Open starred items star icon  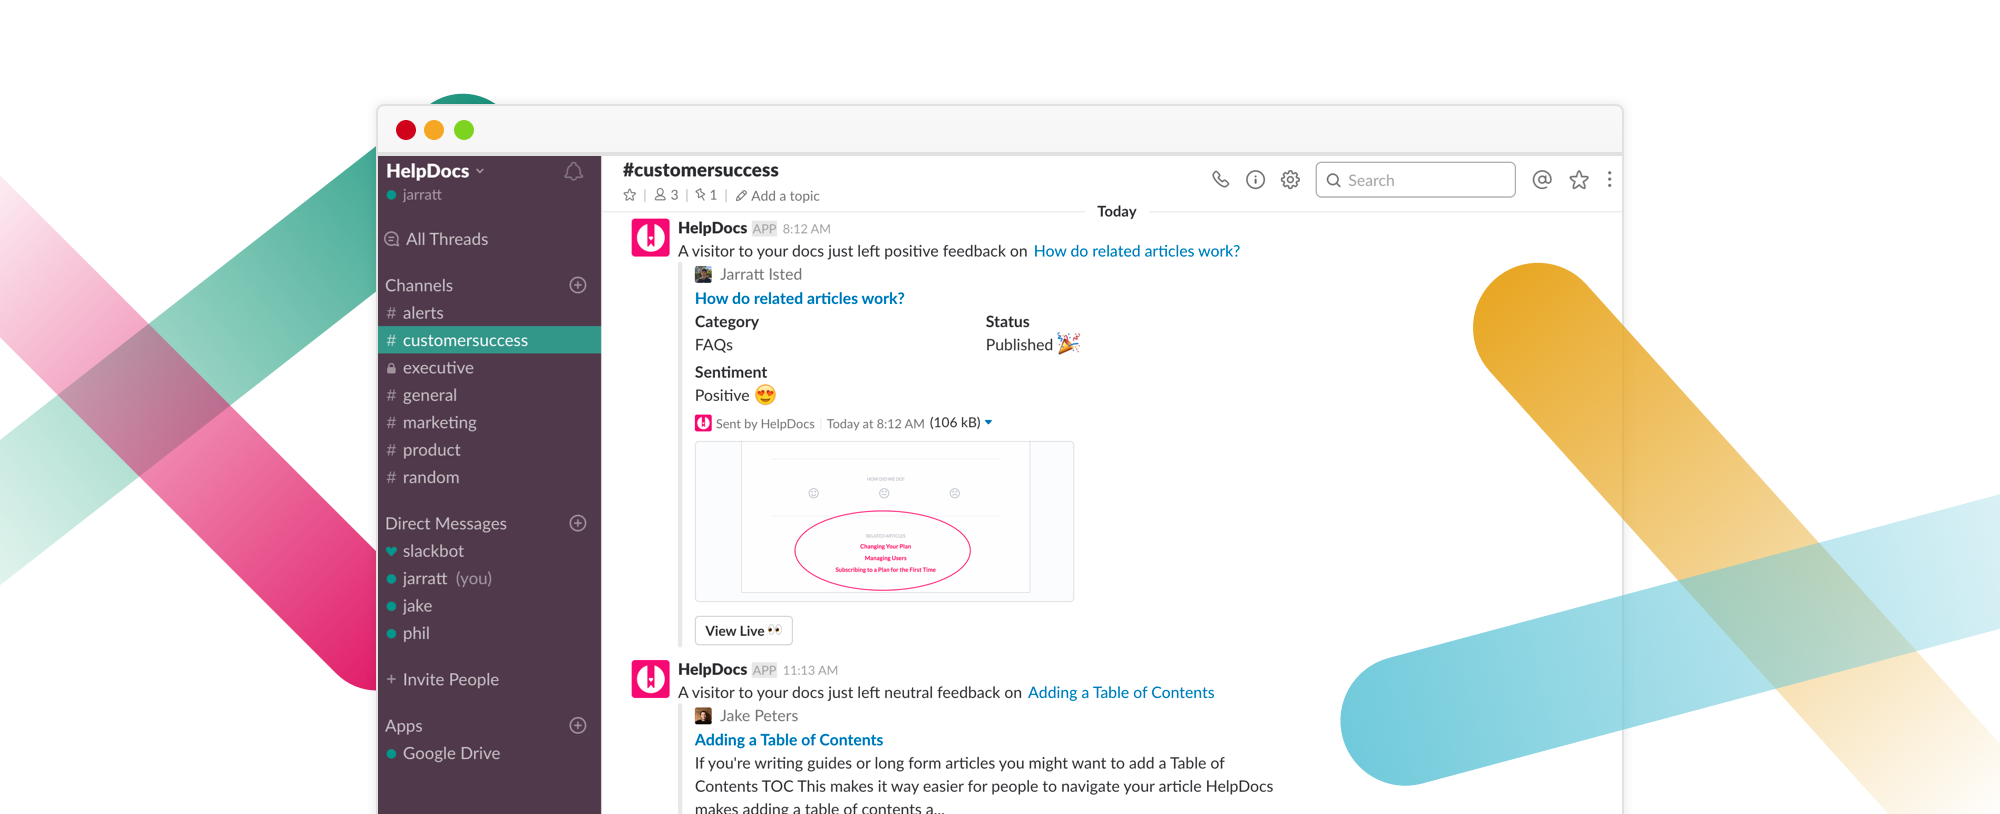1579,179
